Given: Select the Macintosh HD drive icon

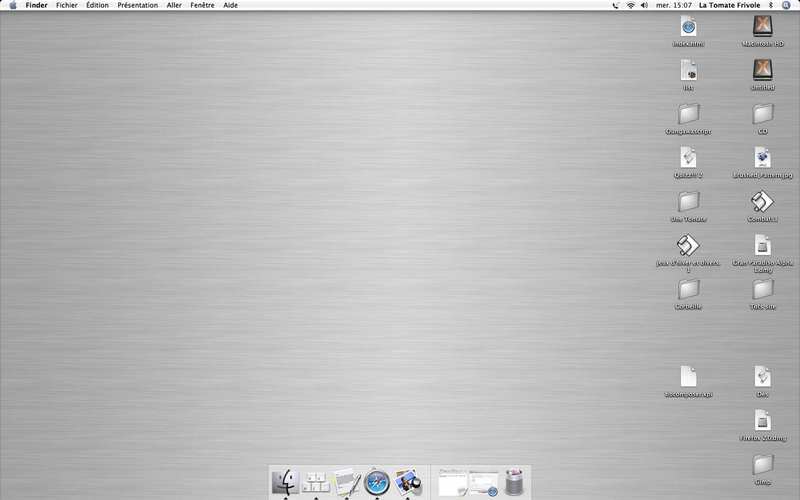Looking at the screenshot, I should tap(763, 27).
